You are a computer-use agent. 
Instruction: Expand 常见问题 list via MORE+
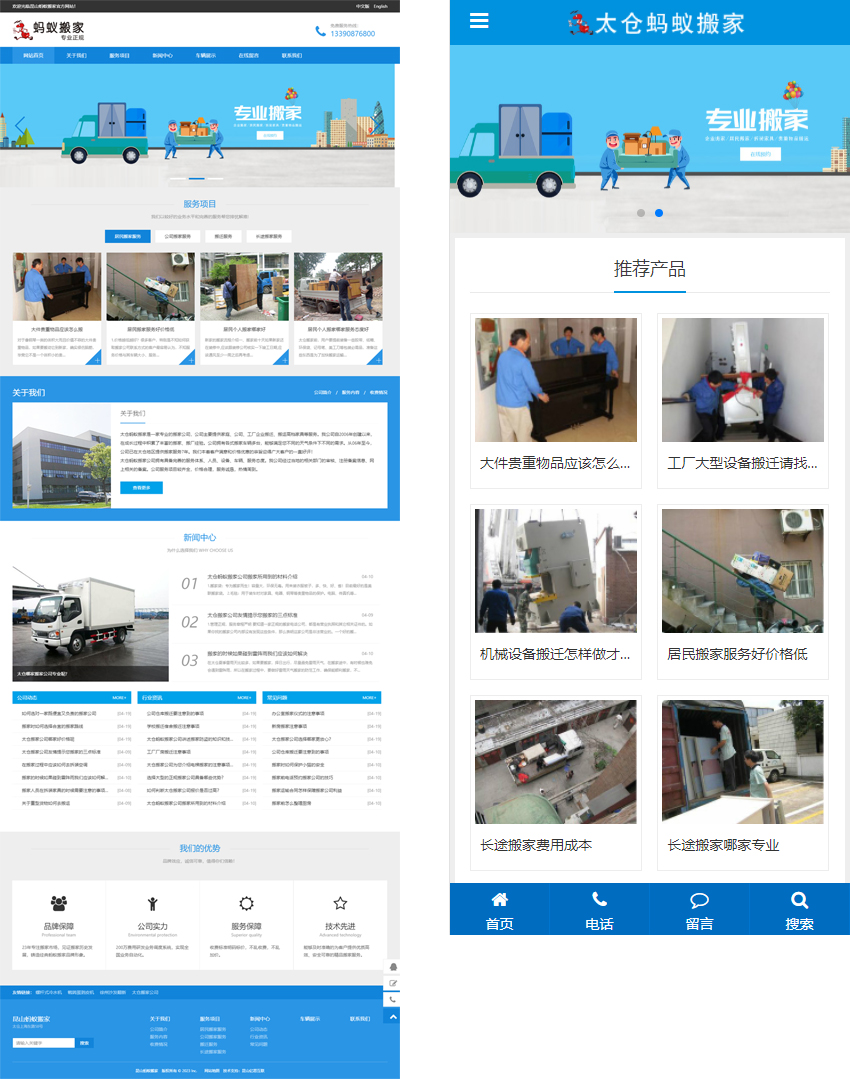(x=369, y=697)
